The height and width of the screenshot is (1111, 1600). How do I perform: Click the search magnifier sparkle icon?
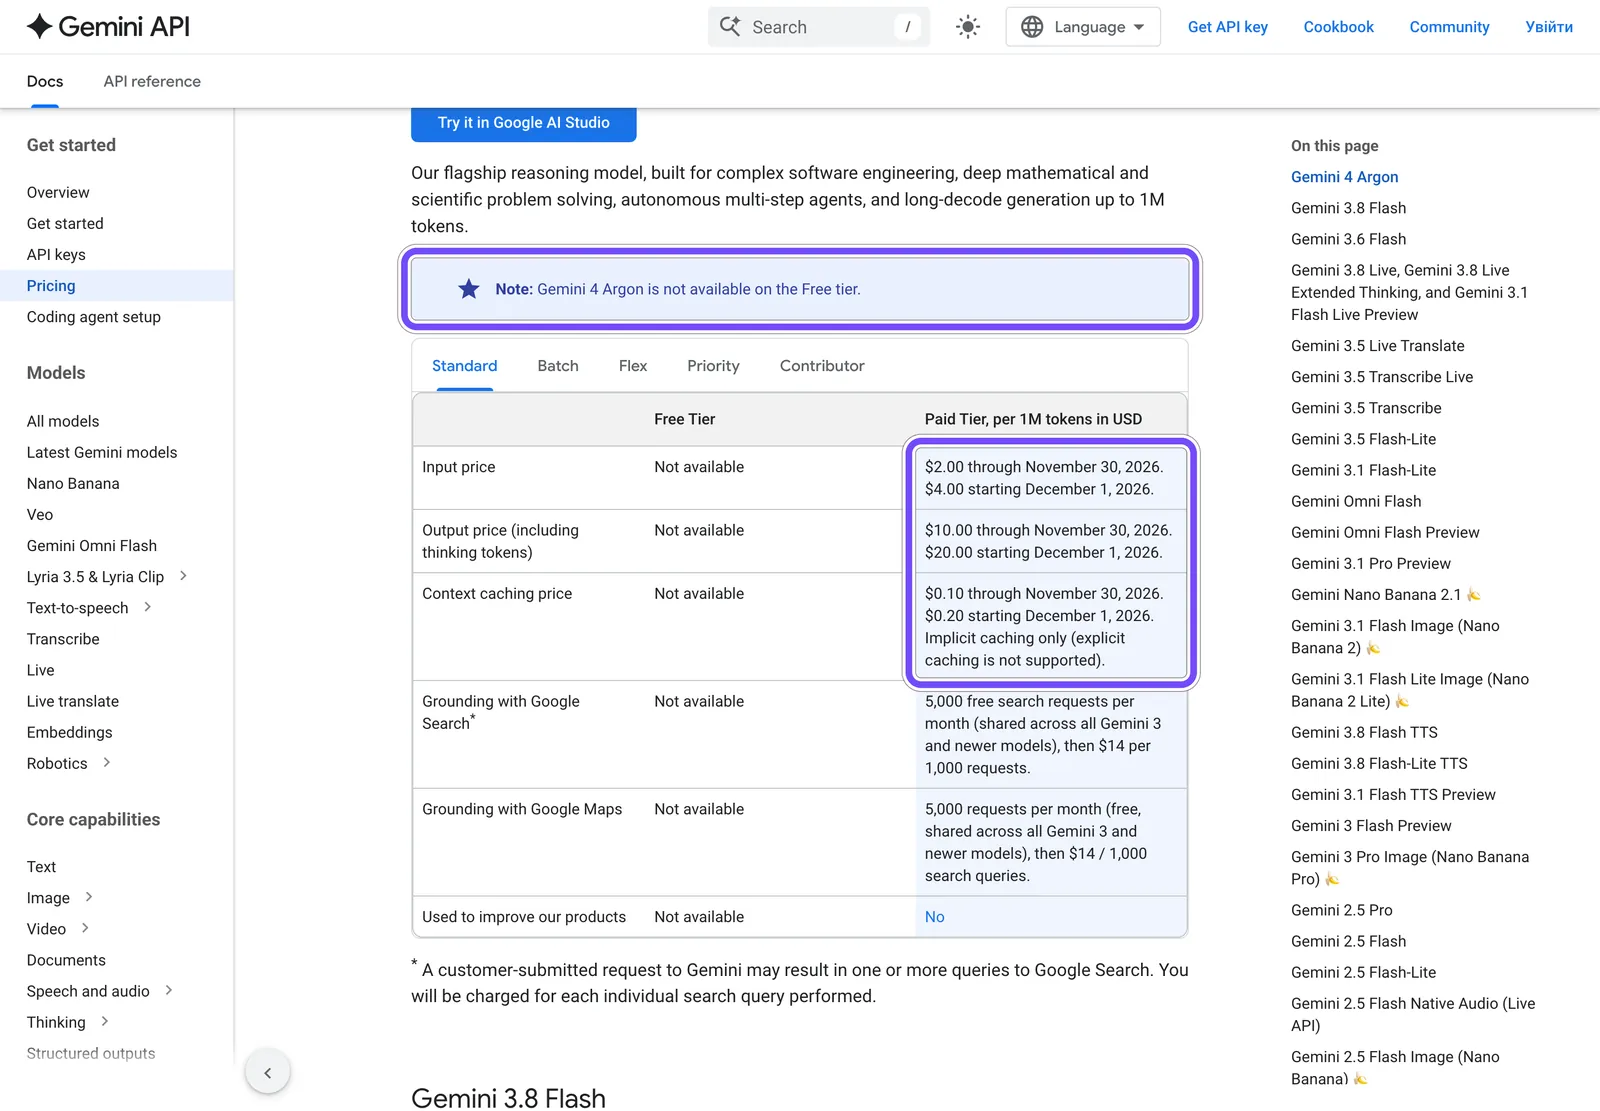click(x=731, y=26)
